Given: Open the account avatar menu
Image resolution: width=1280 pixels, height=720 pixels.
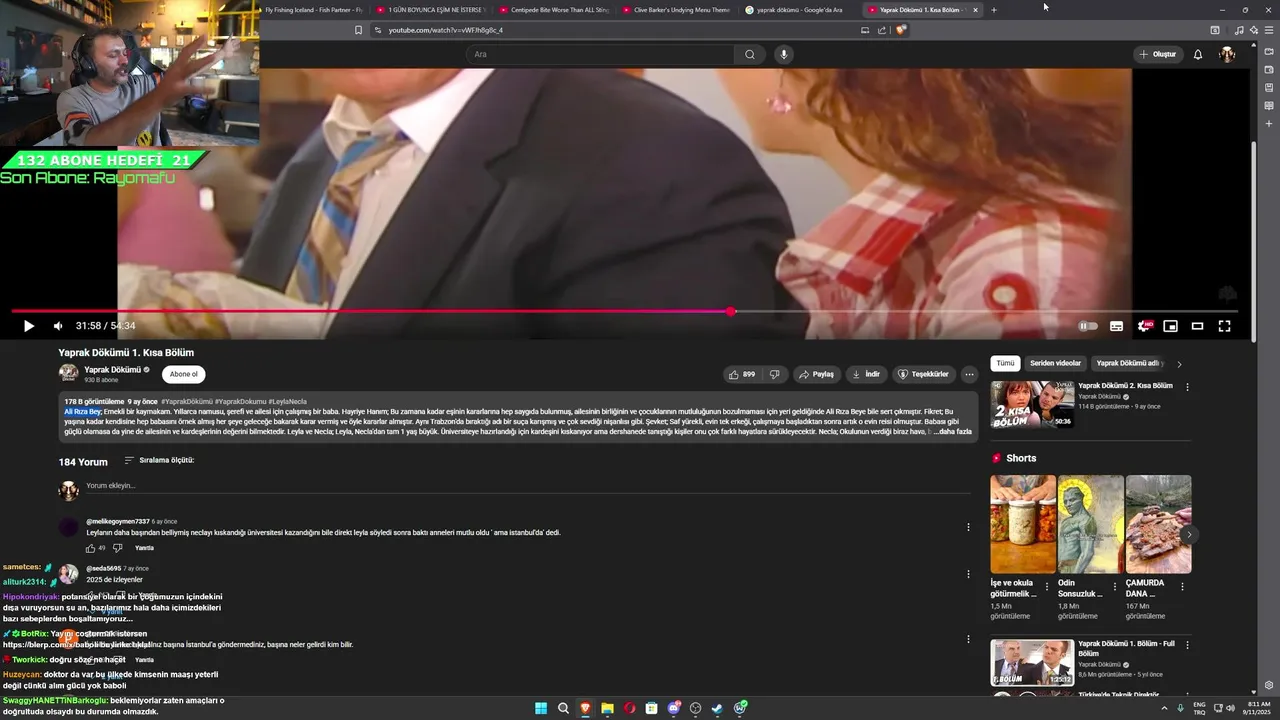Looking at the screenshot, I should 1227,54.
